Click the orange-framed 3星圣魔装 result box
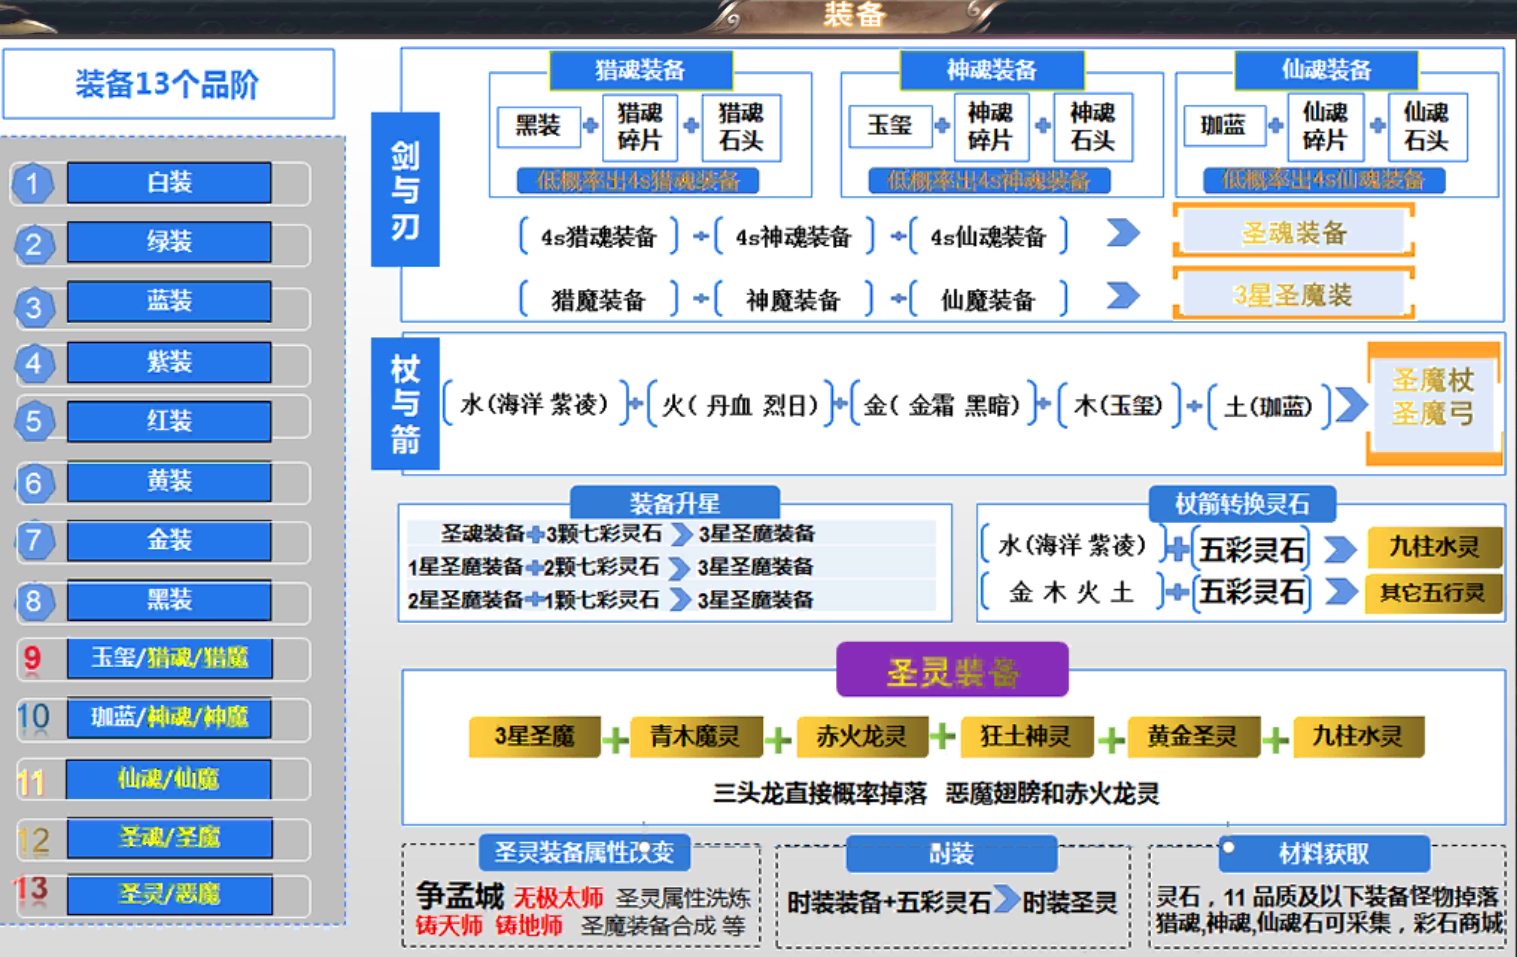 (1294, 295)
